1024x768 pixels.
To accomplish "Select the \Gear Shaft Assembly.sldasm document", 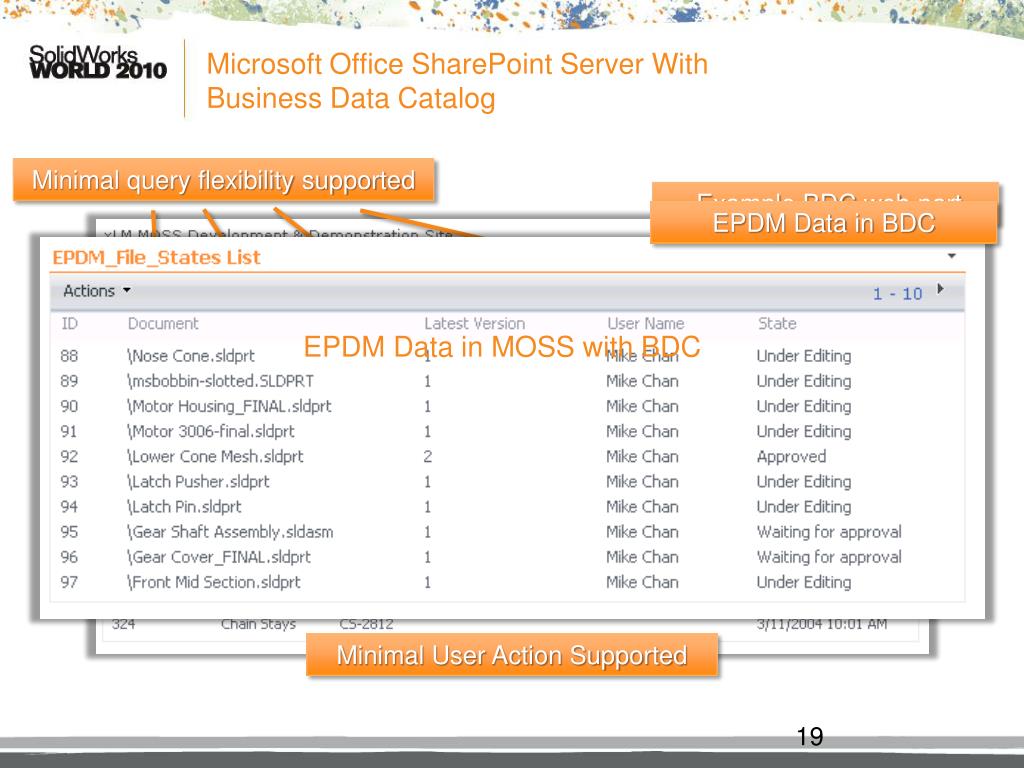I will pos(230,532).
